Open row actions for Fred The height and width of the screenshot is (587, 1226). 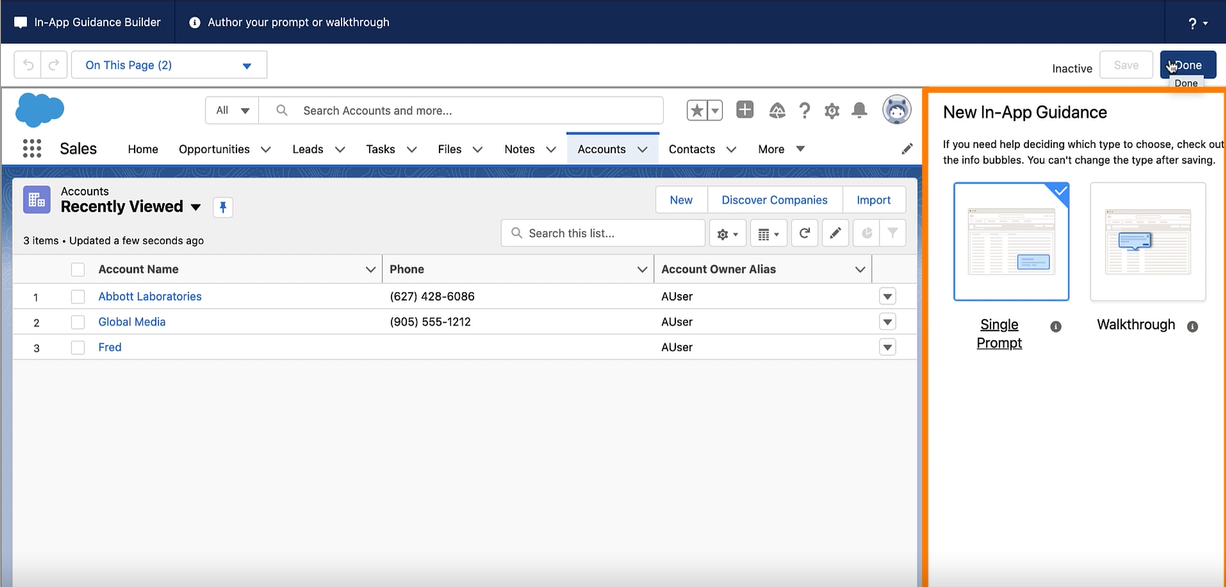(887, 347)
